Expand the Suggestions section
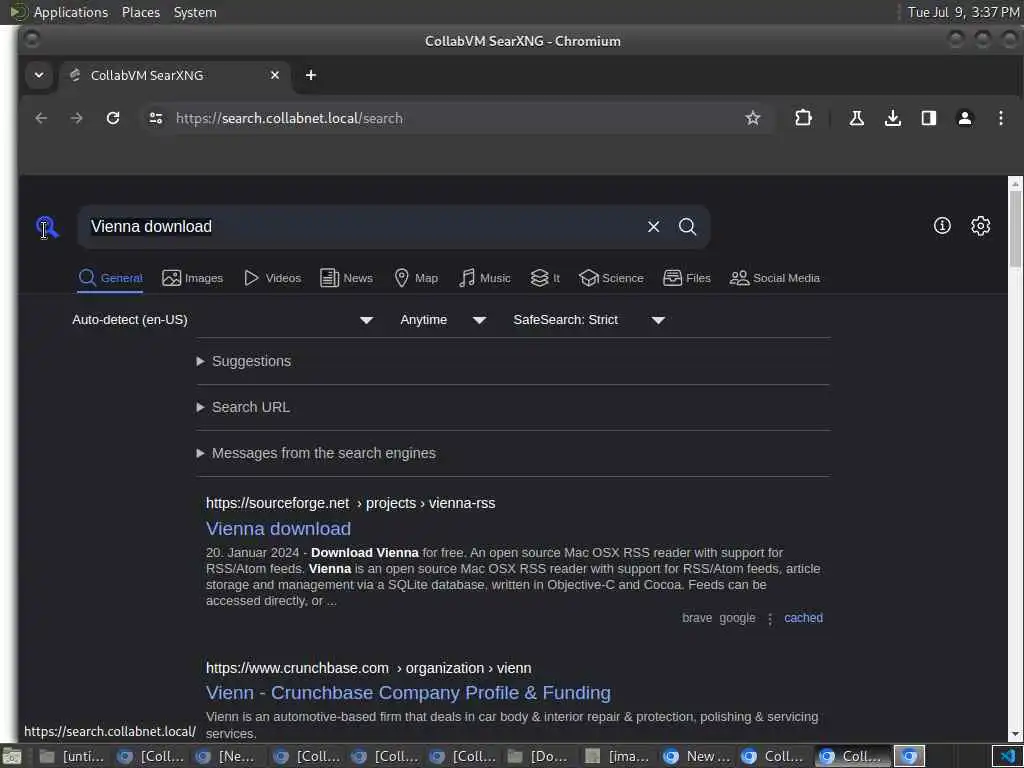 point(244,361)
